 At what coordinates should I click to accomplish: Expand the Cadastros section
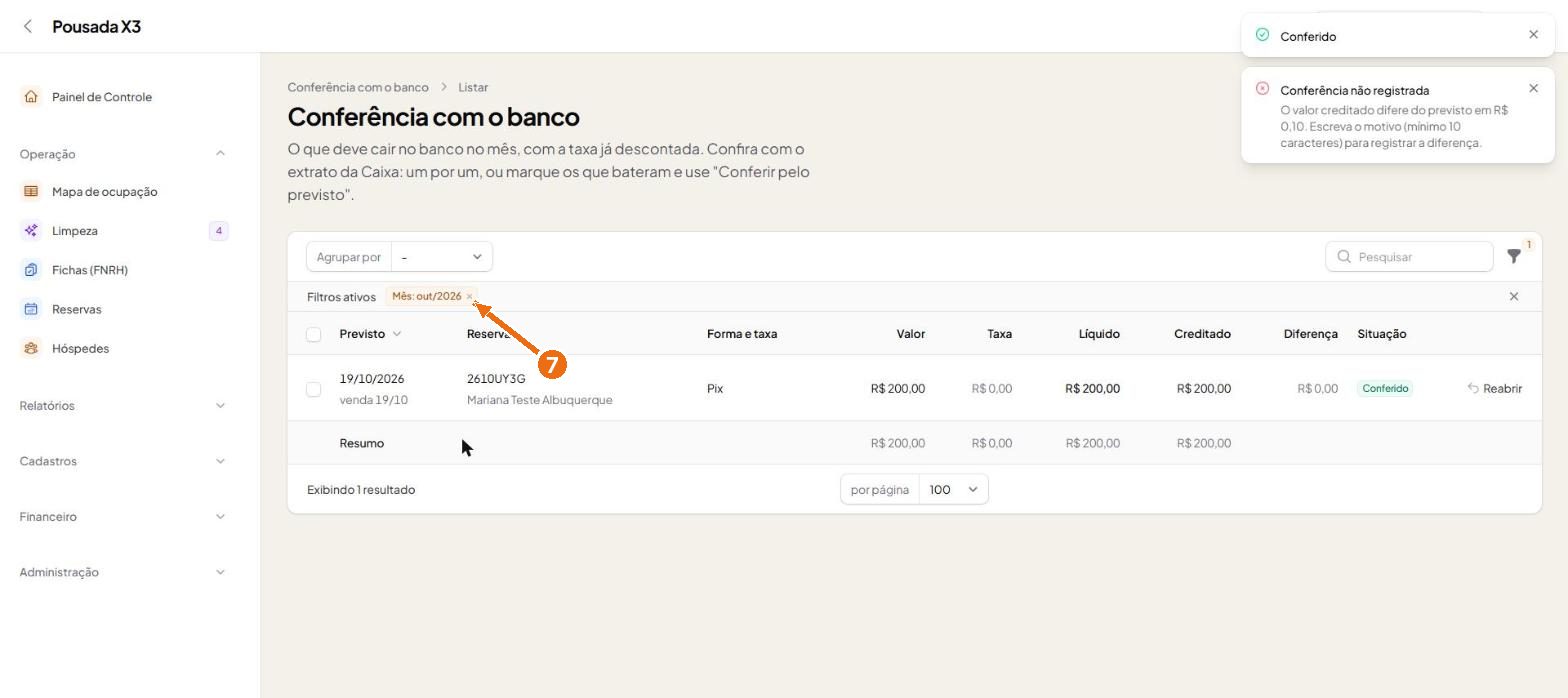click(220, 462)
